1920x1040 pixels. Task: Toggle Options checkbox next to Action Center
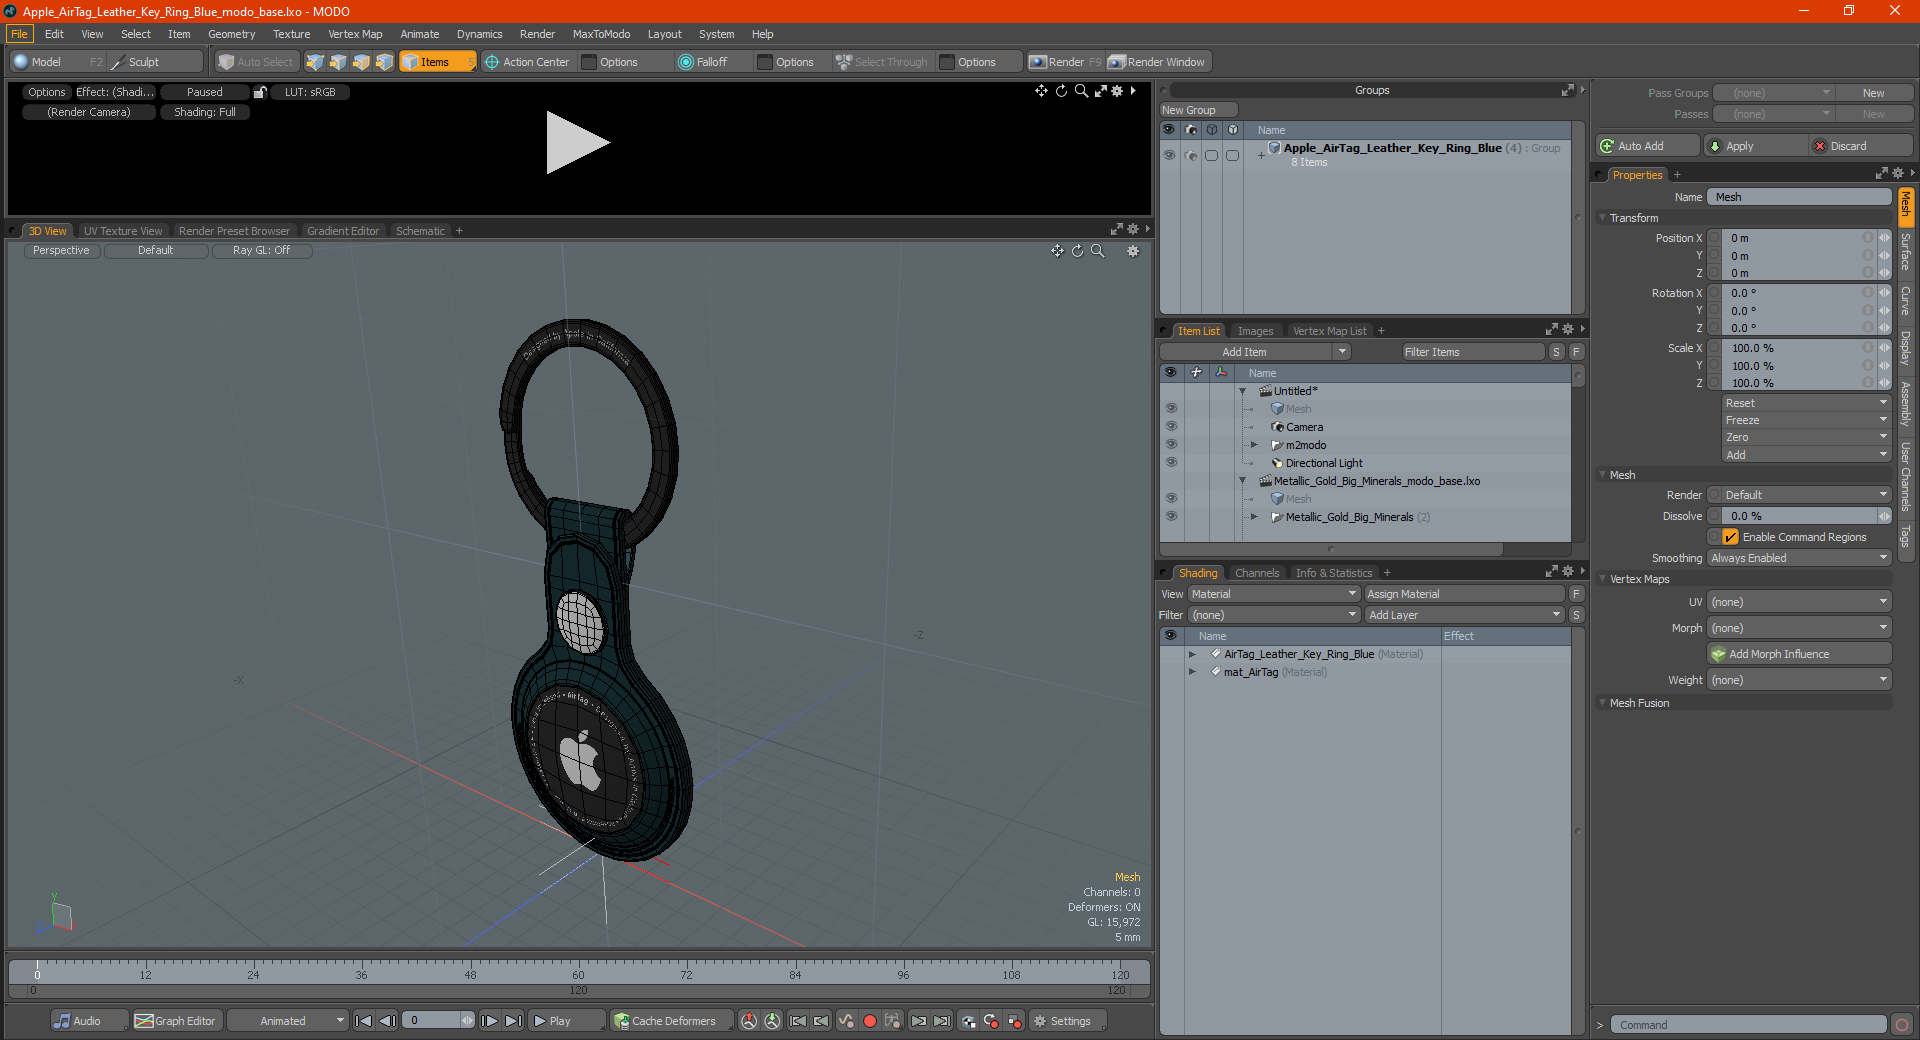[x=589, y=62]
